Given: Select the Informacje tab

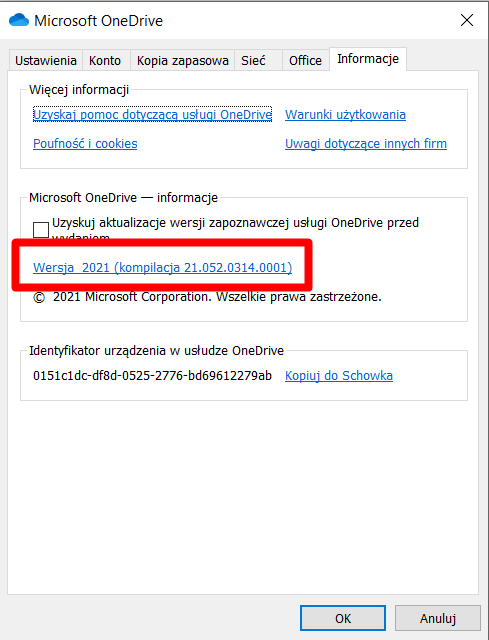Looking at the screenshot, I should pos(368,59).
